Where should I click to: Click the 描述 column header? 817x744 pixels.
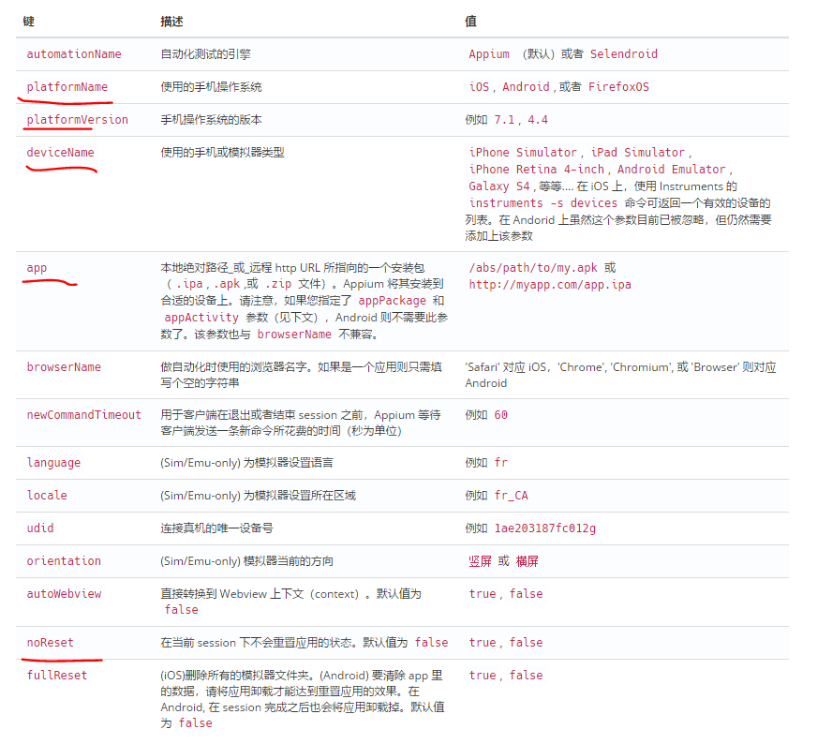pos(172,21)
